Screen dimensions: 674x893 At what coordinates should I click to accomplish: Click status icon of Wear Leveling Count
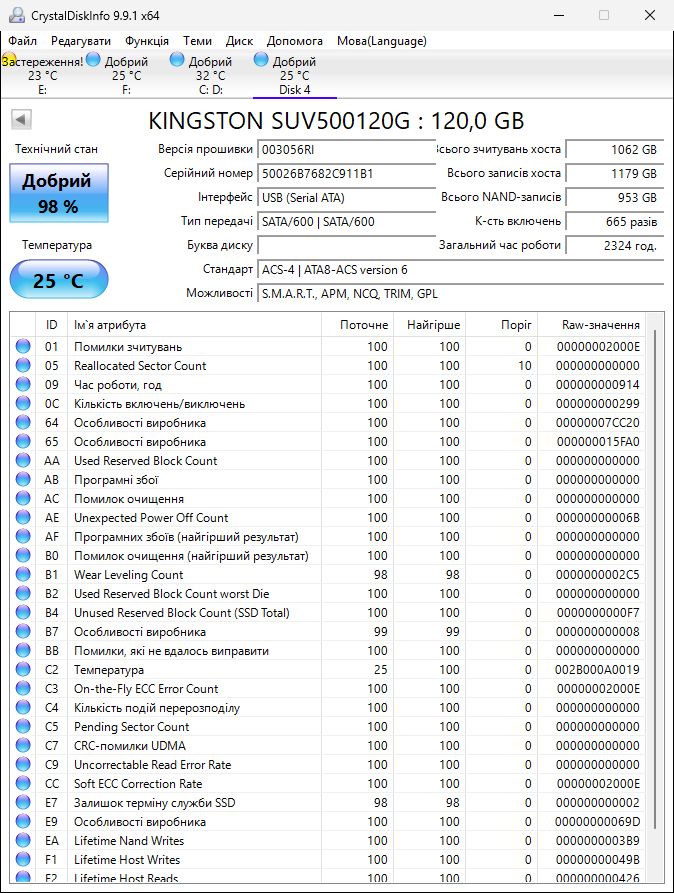click(23, 574)
